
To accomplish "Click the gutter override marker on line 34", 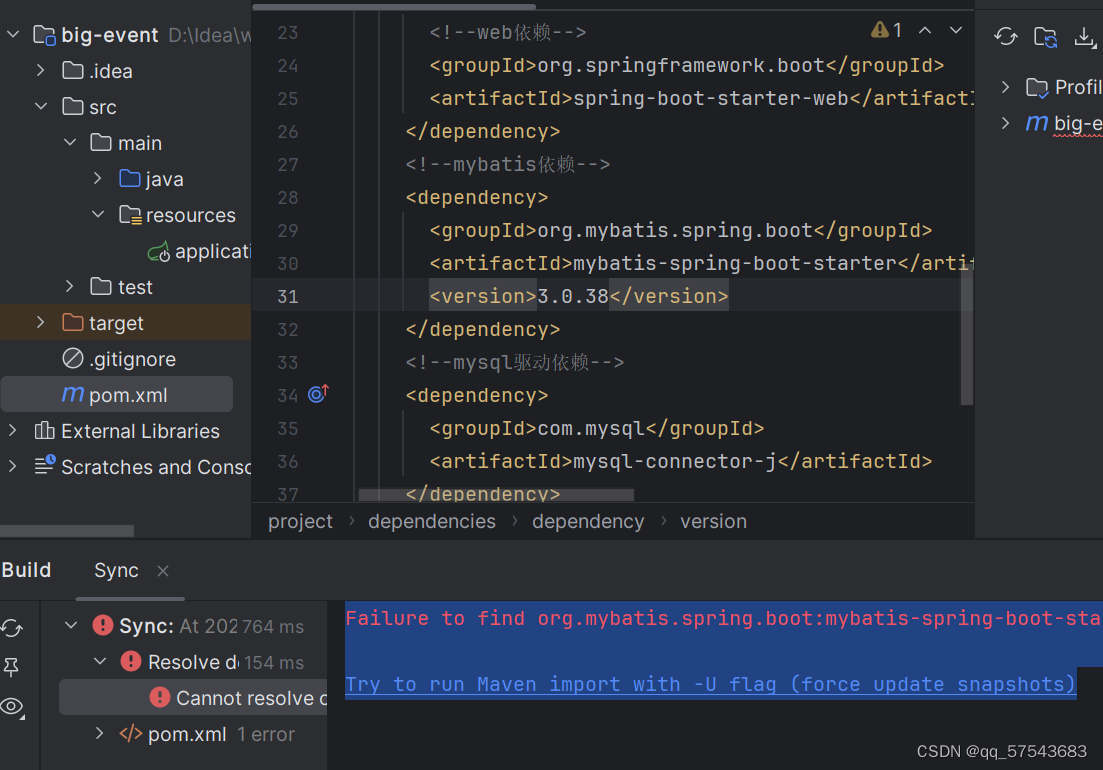I will coord(319,394).
